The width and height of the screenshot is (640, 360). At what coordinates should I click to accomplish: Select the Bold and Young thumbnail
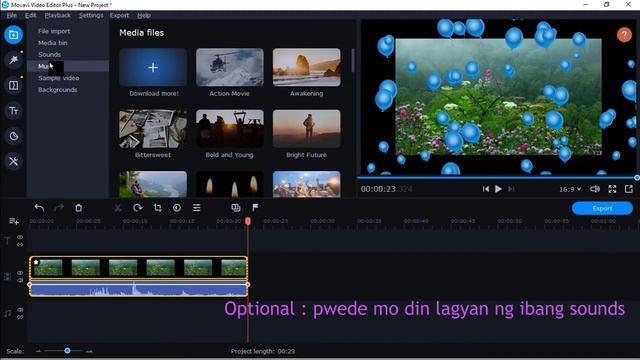click(230, 129)
